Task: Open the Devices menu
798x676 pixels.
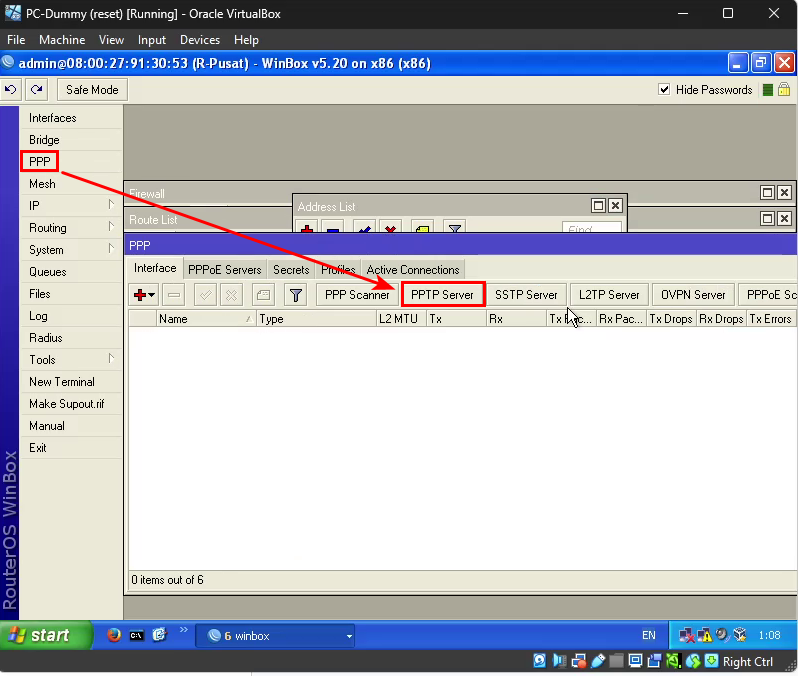Action: (x=200, y=40)
